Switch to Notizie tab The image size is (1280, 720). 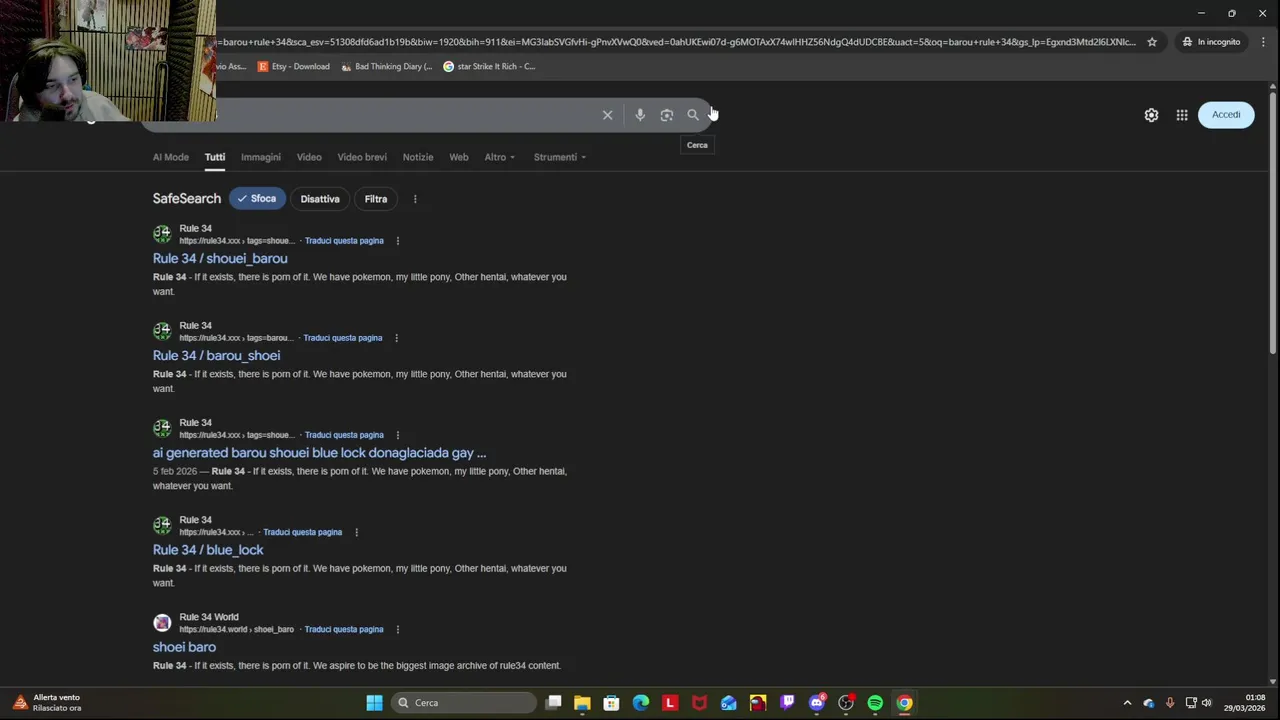[418, 157]
